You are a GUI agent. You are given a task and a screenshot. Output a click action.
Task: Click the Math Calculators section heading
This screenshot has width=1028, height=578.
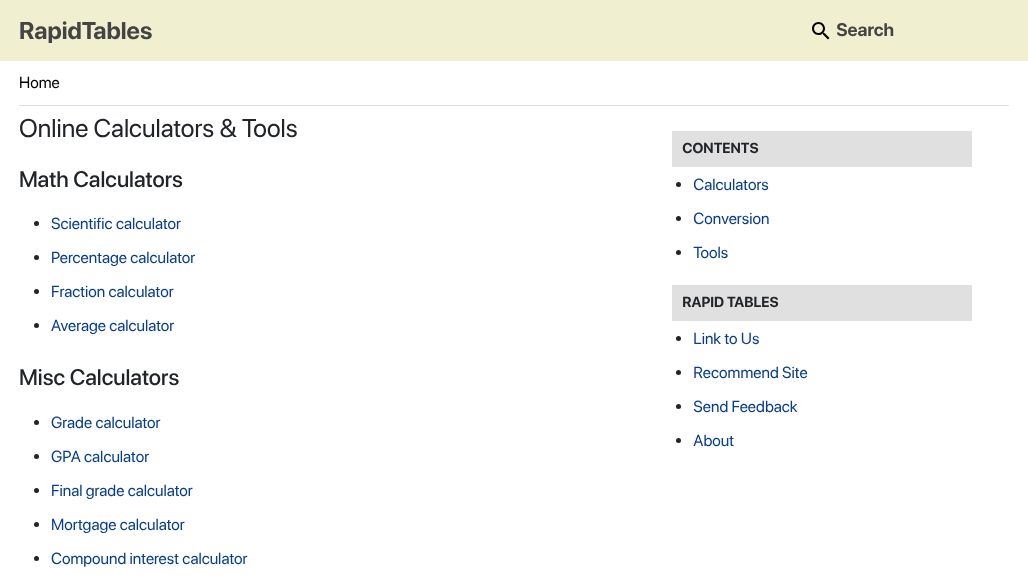[100, 180]
